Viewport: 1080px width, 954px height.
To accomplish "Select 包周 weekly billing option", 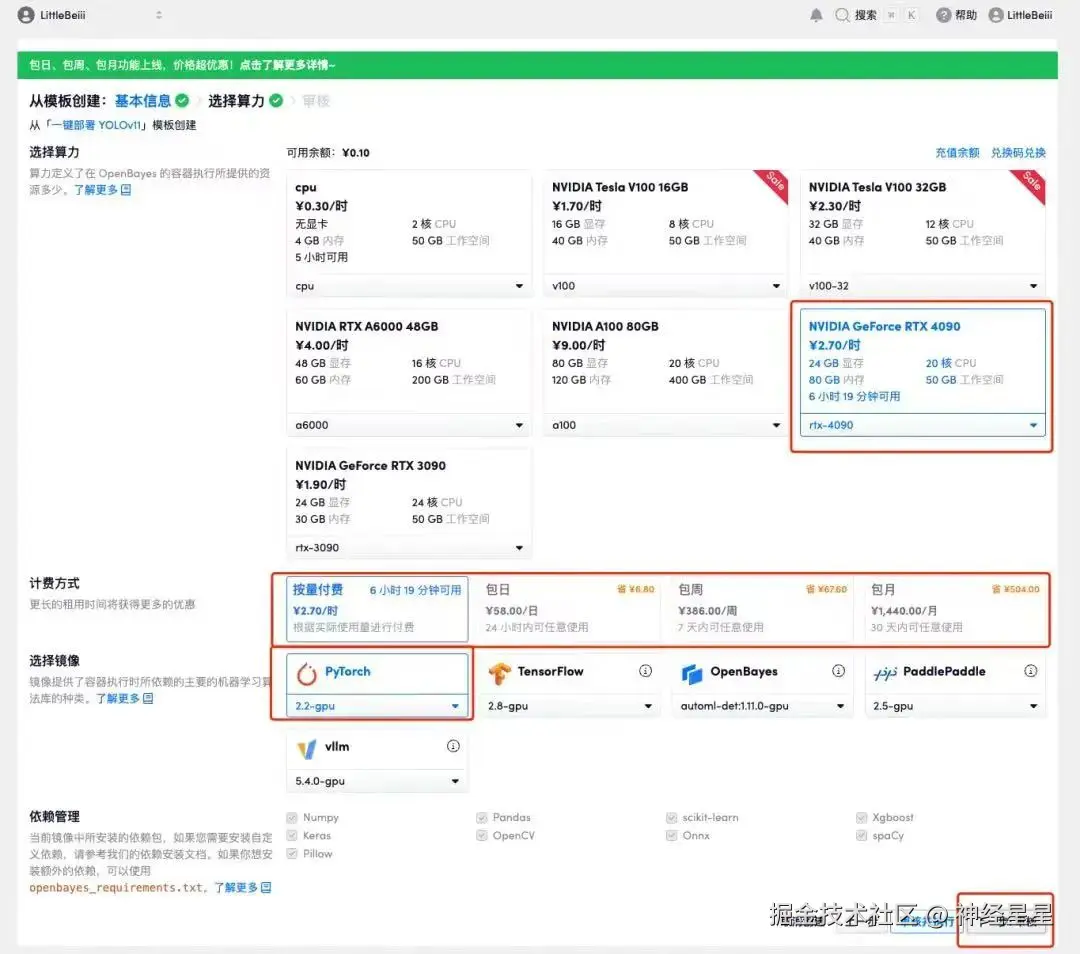I will [x=762, y=608].
